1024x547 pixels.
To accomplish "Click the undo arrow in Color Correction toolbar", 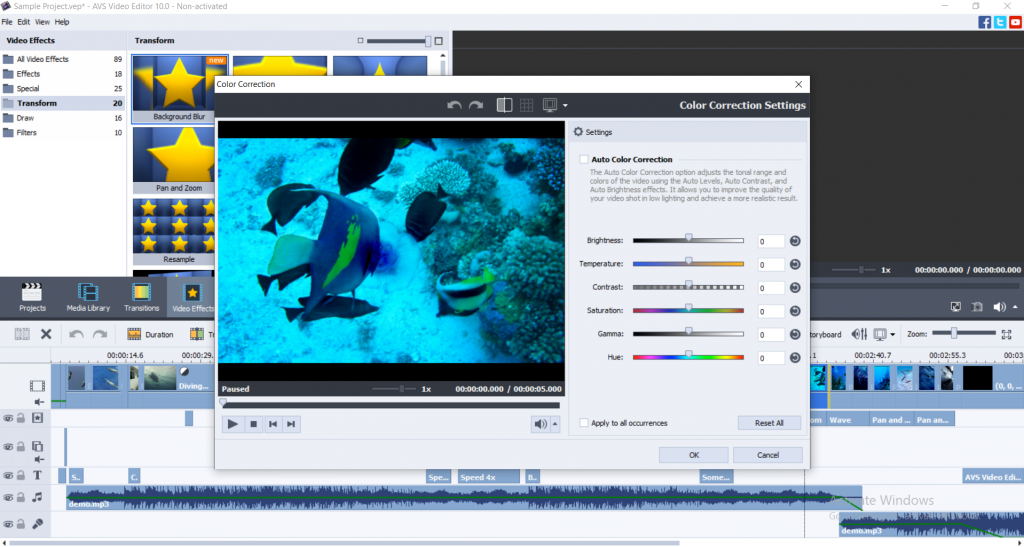I will [454, 105].
